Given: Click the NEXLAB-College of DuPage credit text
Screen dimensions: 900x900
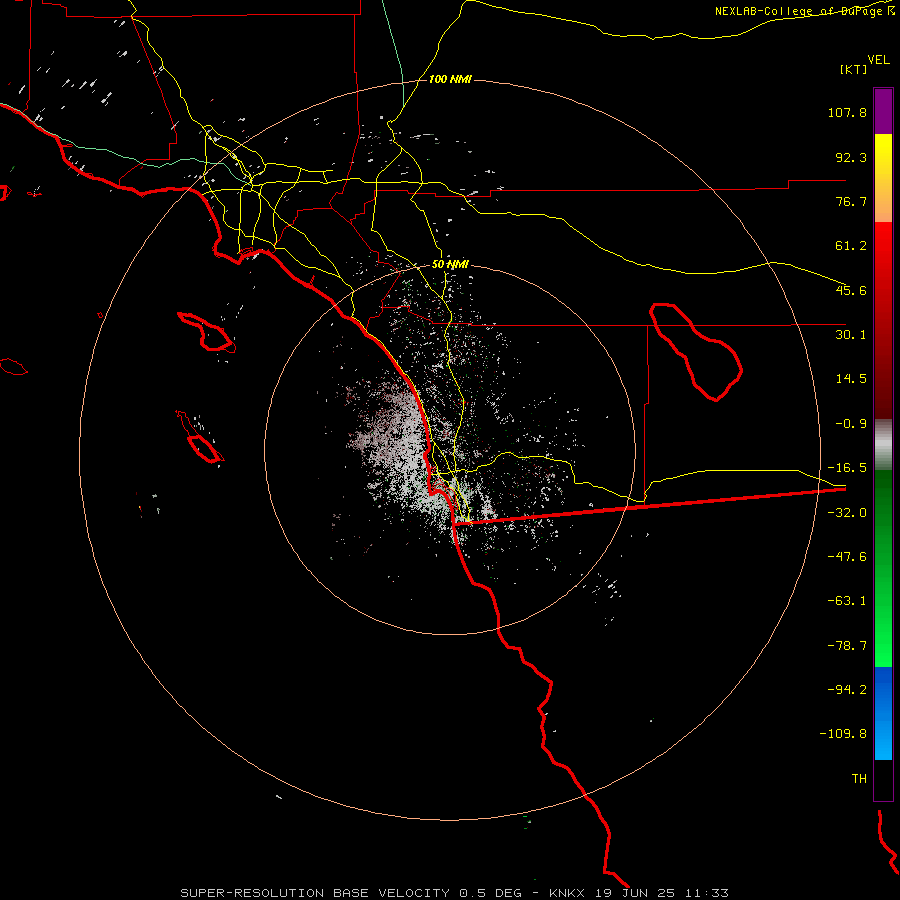Looking at the screenshot, I should pos(804,11).
